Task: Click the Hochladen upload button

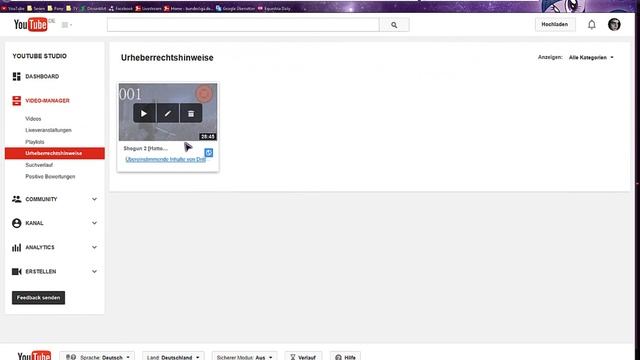Action: point(555,24)
